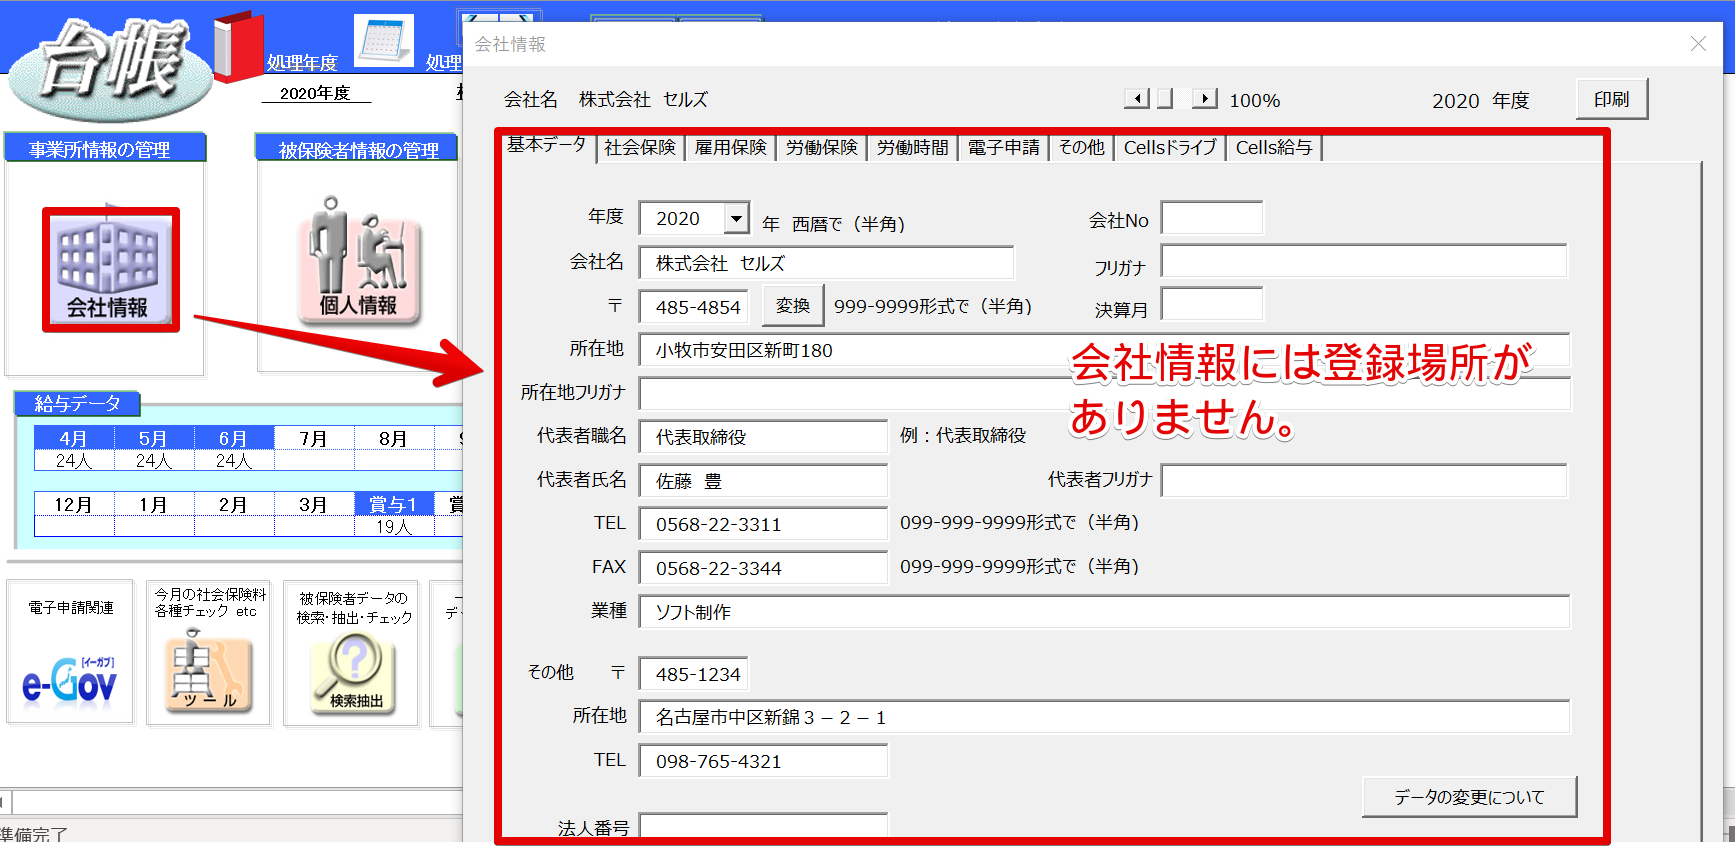The height and width of the screenshot is (849, 1735).
Task: Switch to the 労働時間 tab
Action: point(913,148)
